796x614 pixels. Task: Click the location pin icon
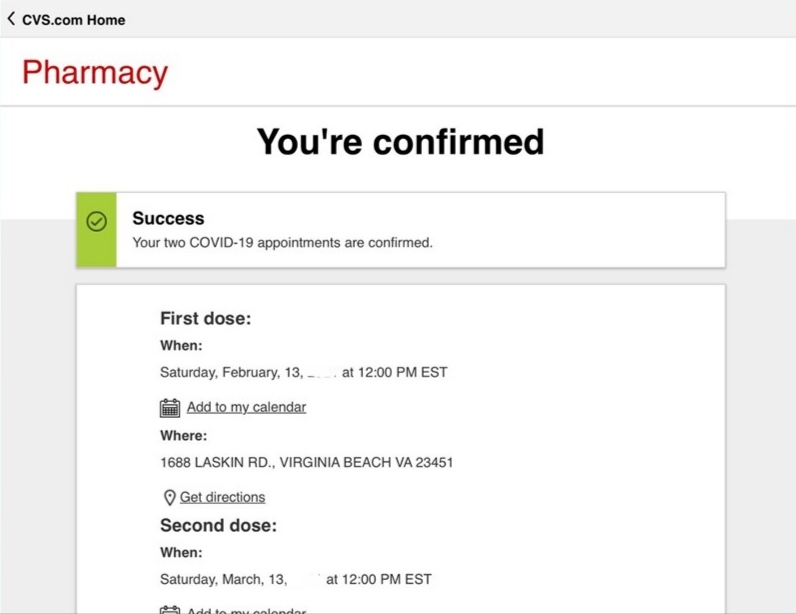click(x=169, y=497)
